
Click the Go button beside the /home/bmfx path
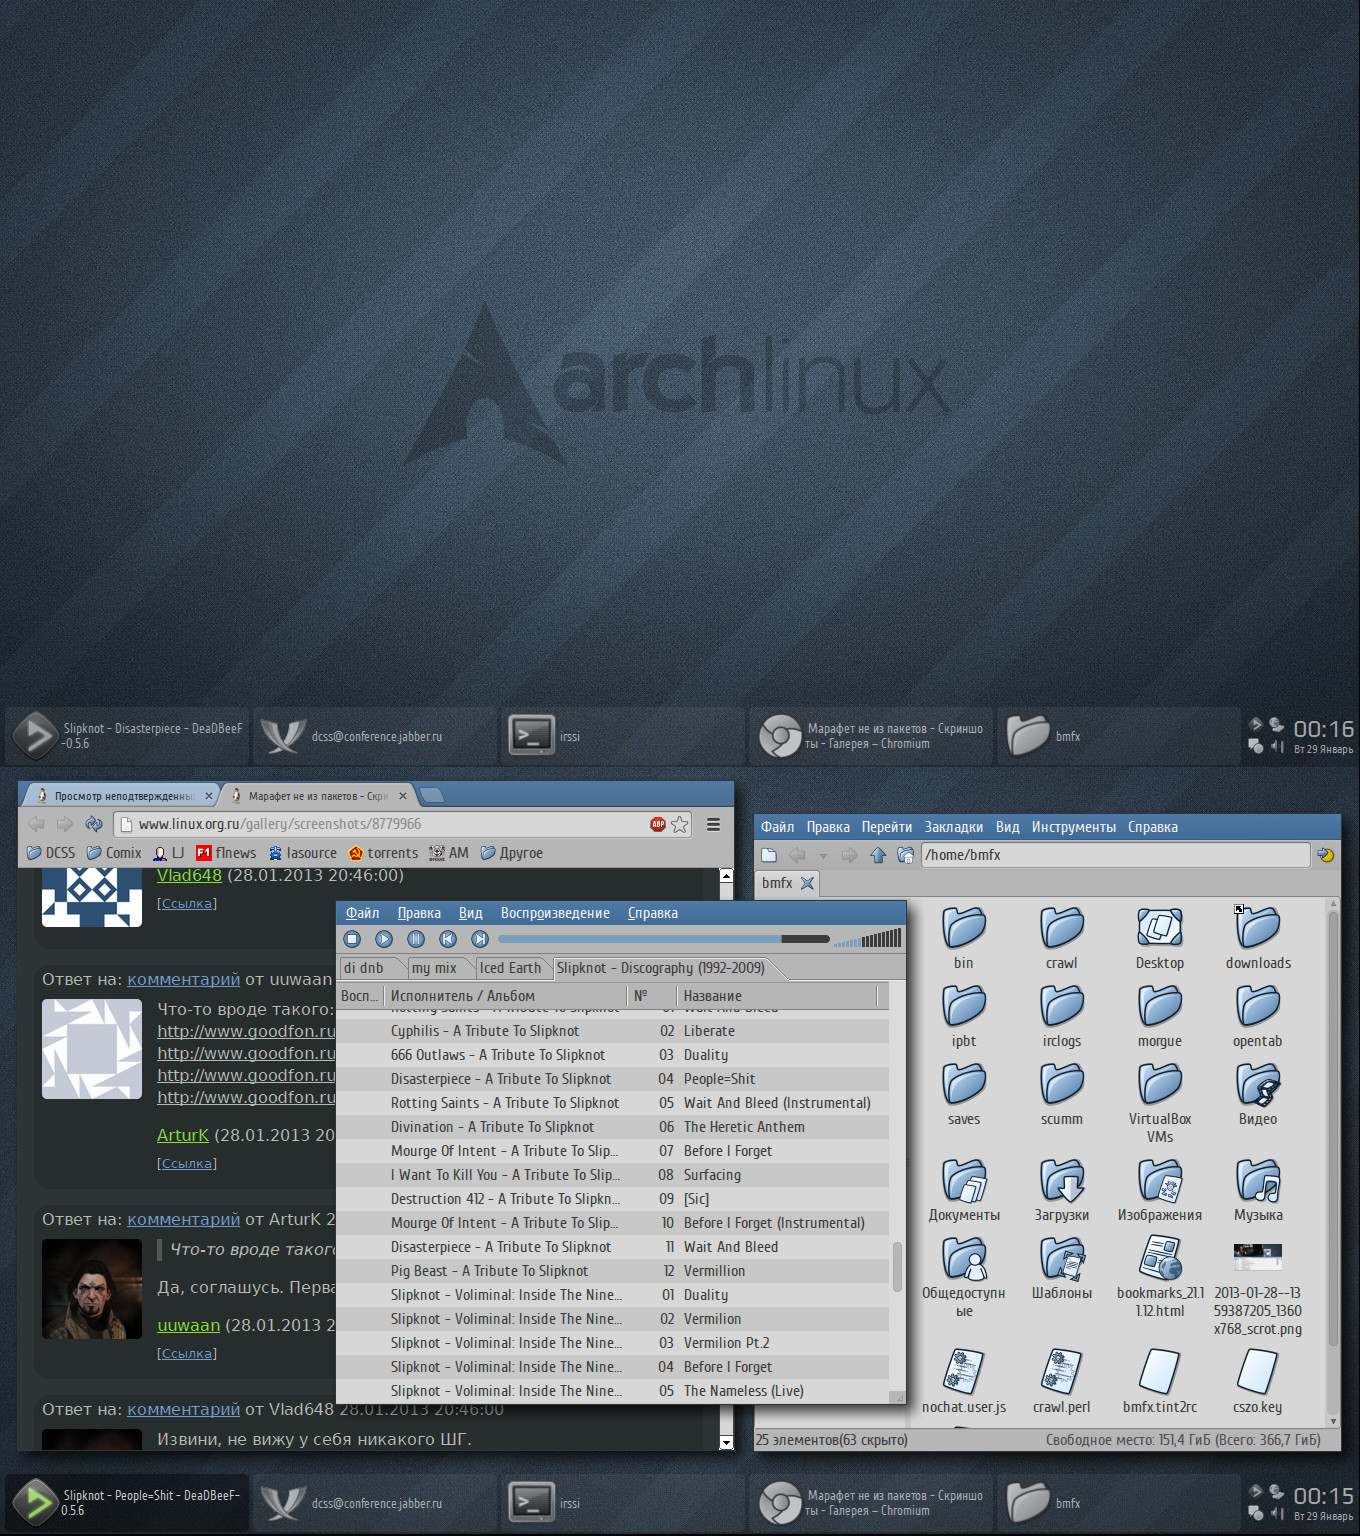click(x=1325, y=855)
